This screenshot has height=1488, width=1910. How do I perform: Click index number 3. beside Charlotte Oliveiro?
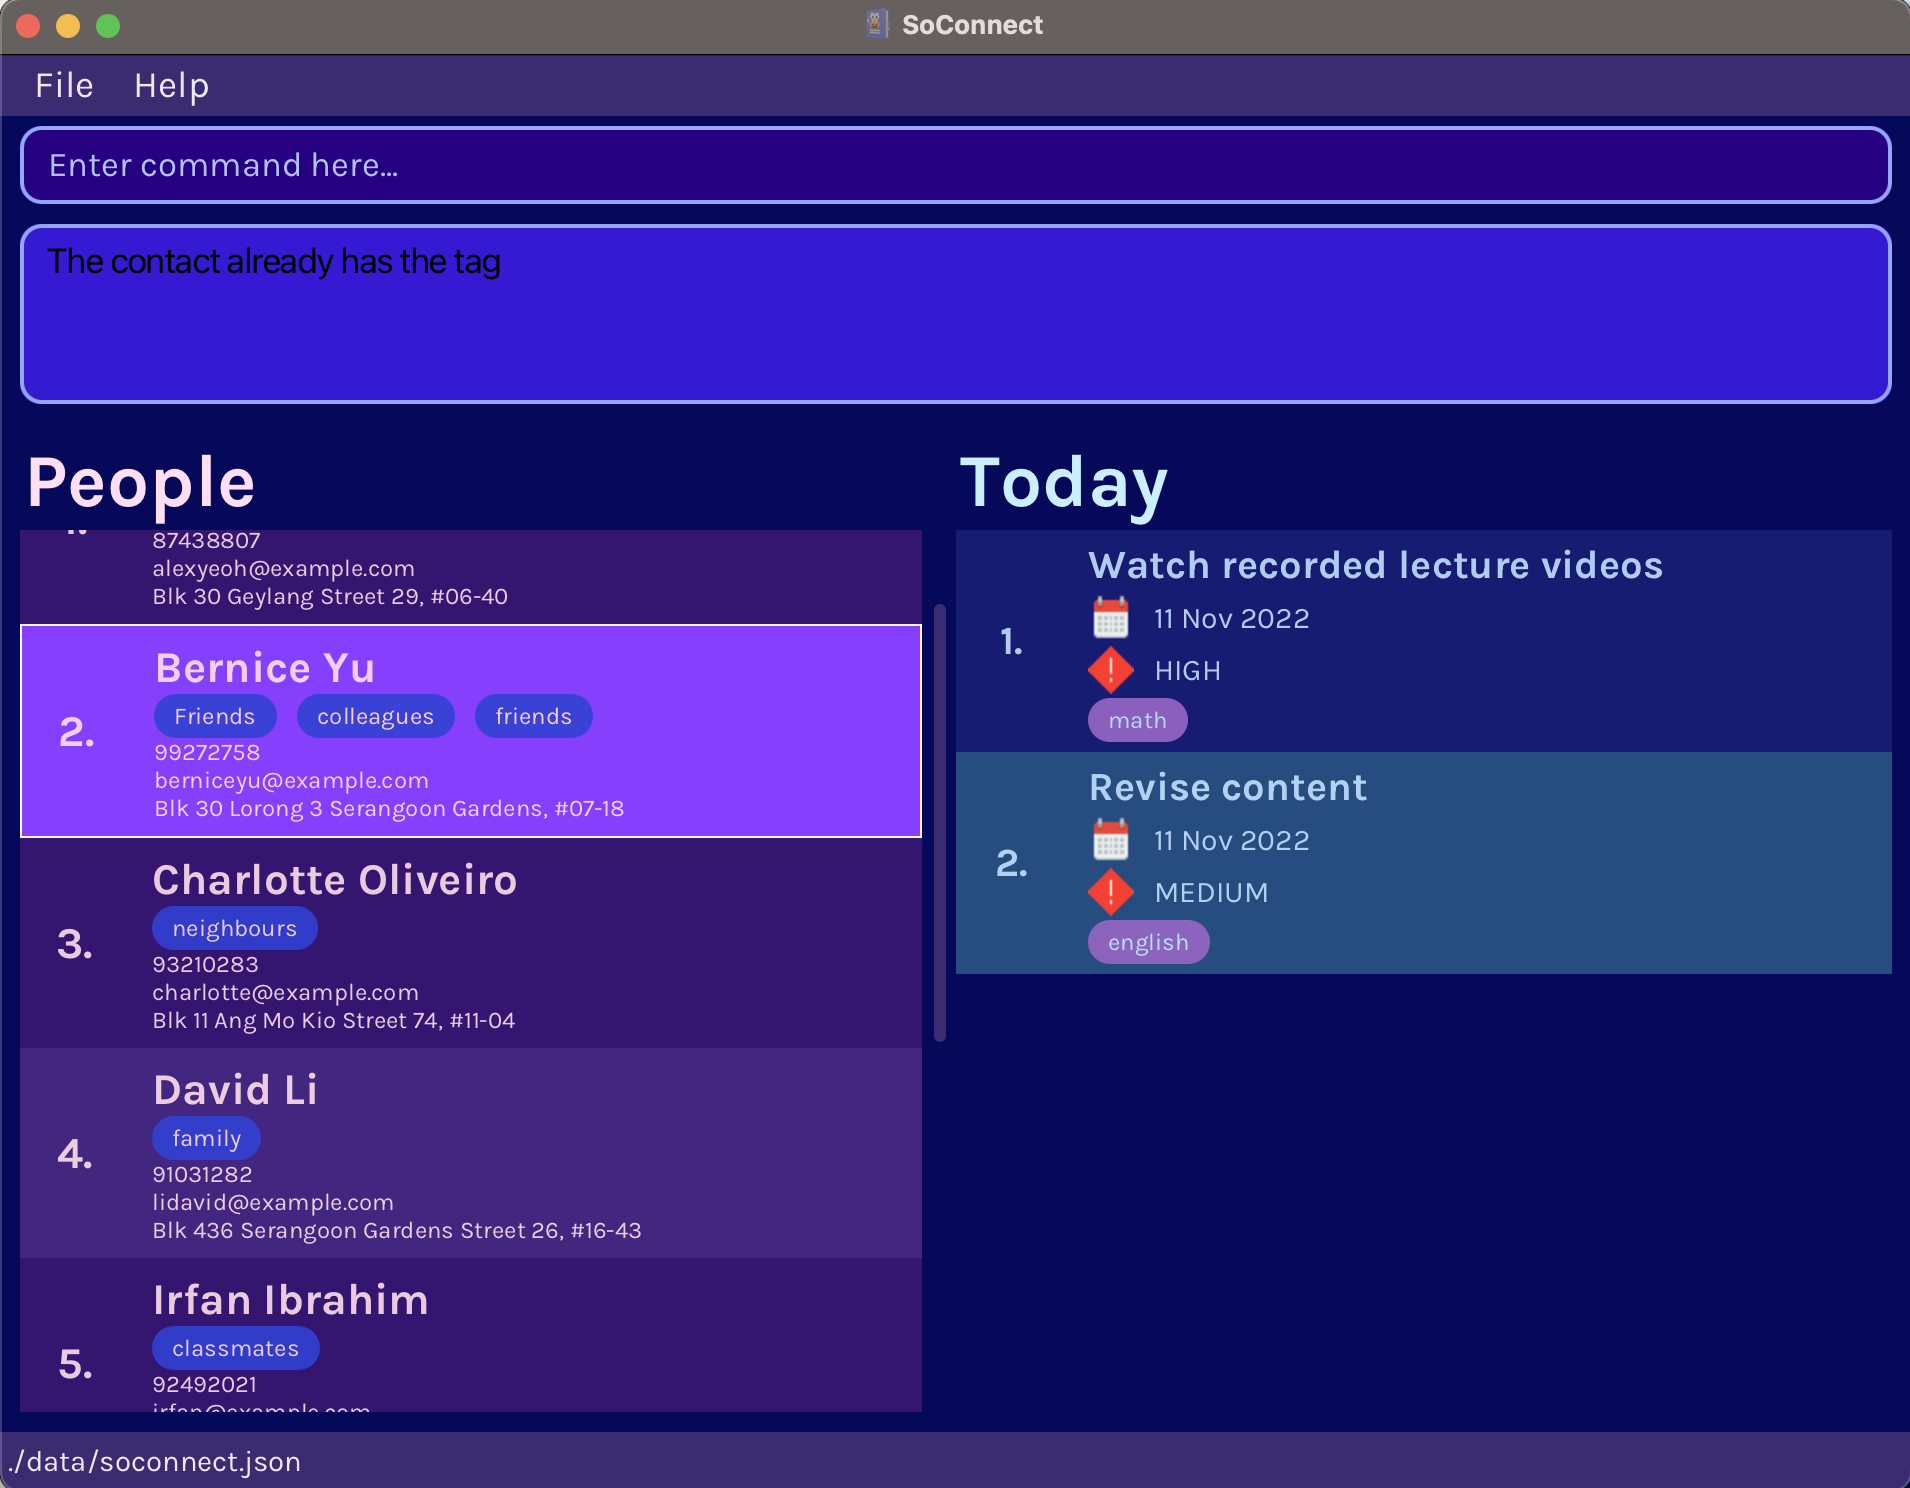point(75,944)
